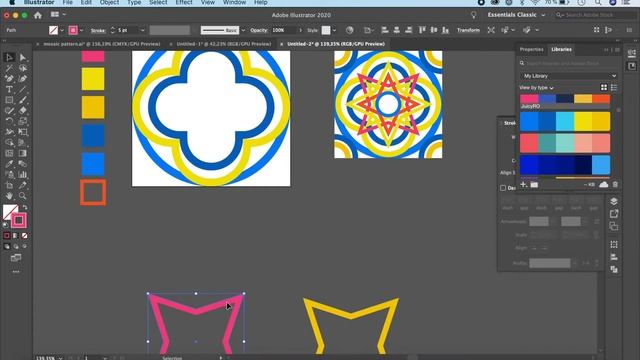Open arrange documents dropdown
Image resolution: width=640 pixels, height=360 pixels.
click(x=58, y=15)
